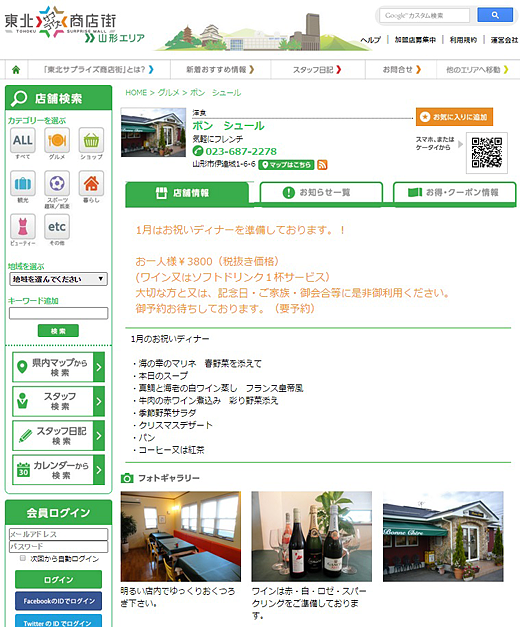
Task: Switch to the お知らせ一覧 tab
Action: [321, 193]
